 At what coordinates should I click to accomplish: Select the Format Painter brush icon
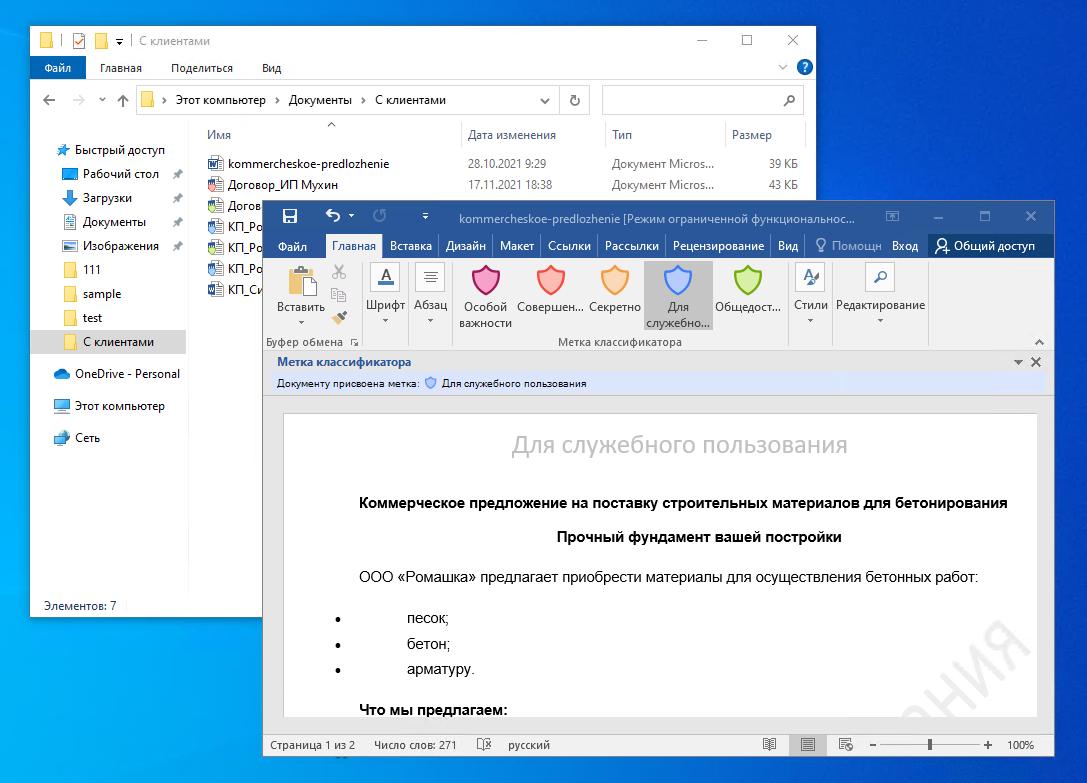[x=339, y=318]
